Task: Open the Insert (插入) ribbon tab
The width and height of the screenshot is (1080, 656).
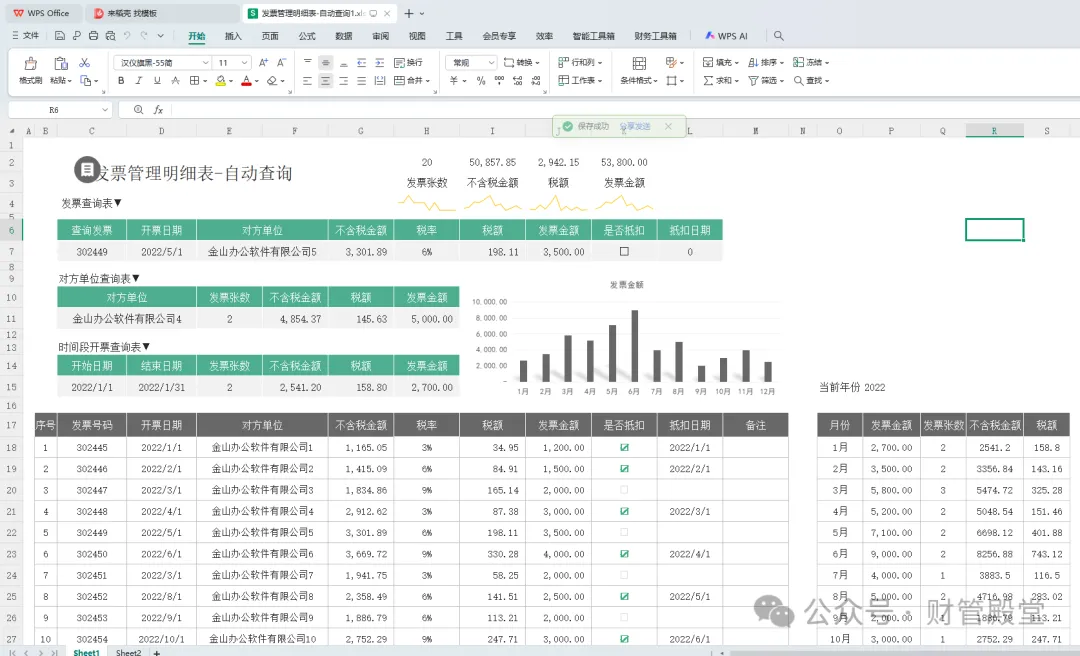Action: point(233,36)
